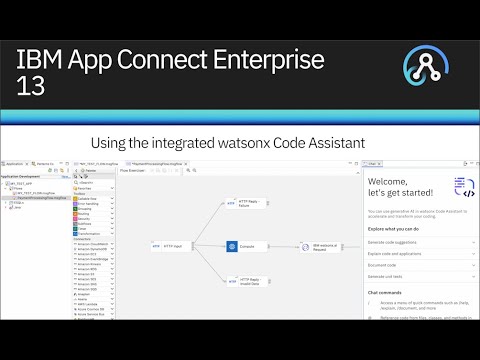Screen dimensions: 480x360
Task: Close the PaymentProcessingFlow.msgflow tab
Action: (x=186, y=164)
